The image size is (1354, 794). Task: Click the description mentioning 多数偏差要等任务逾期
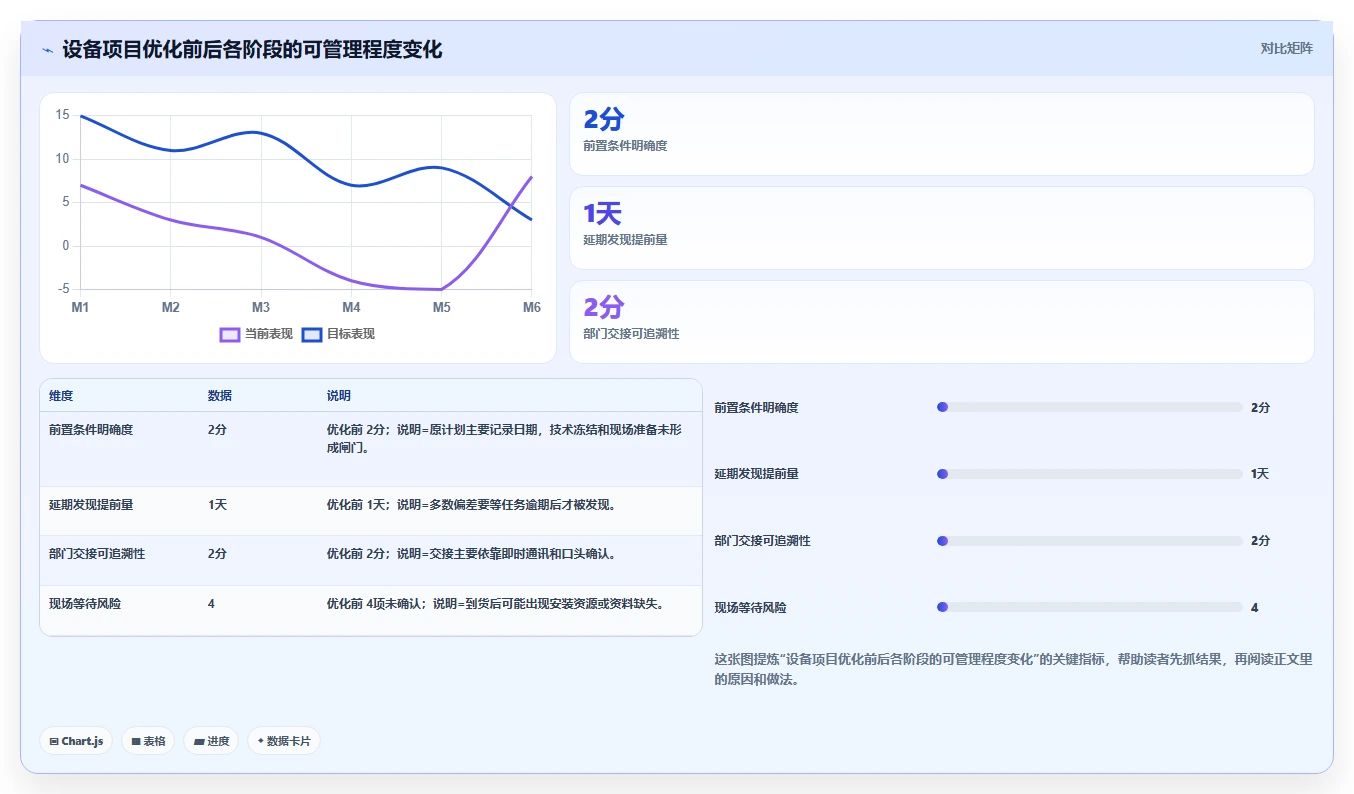tap(471, 505)
